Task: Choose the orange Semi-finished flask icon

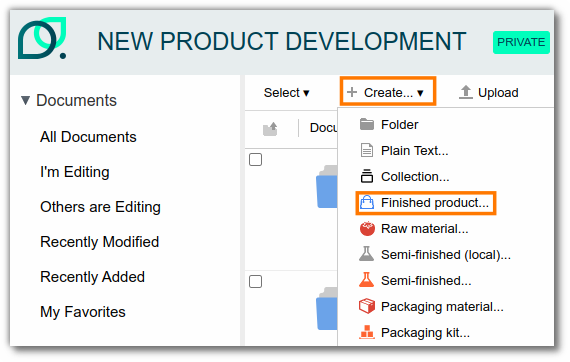Action: coord(366,280)
